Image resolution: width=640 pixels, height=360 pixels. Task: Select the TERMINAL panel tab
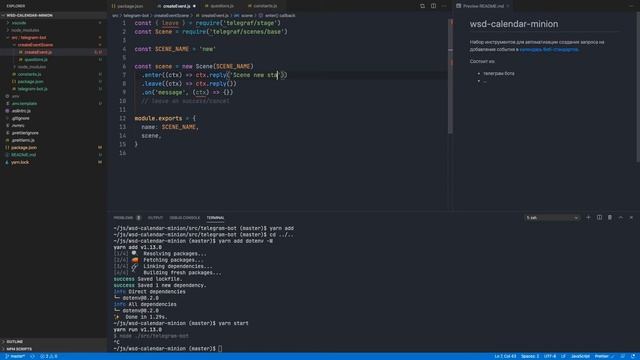pyautogui.click(x=215, y=218)
